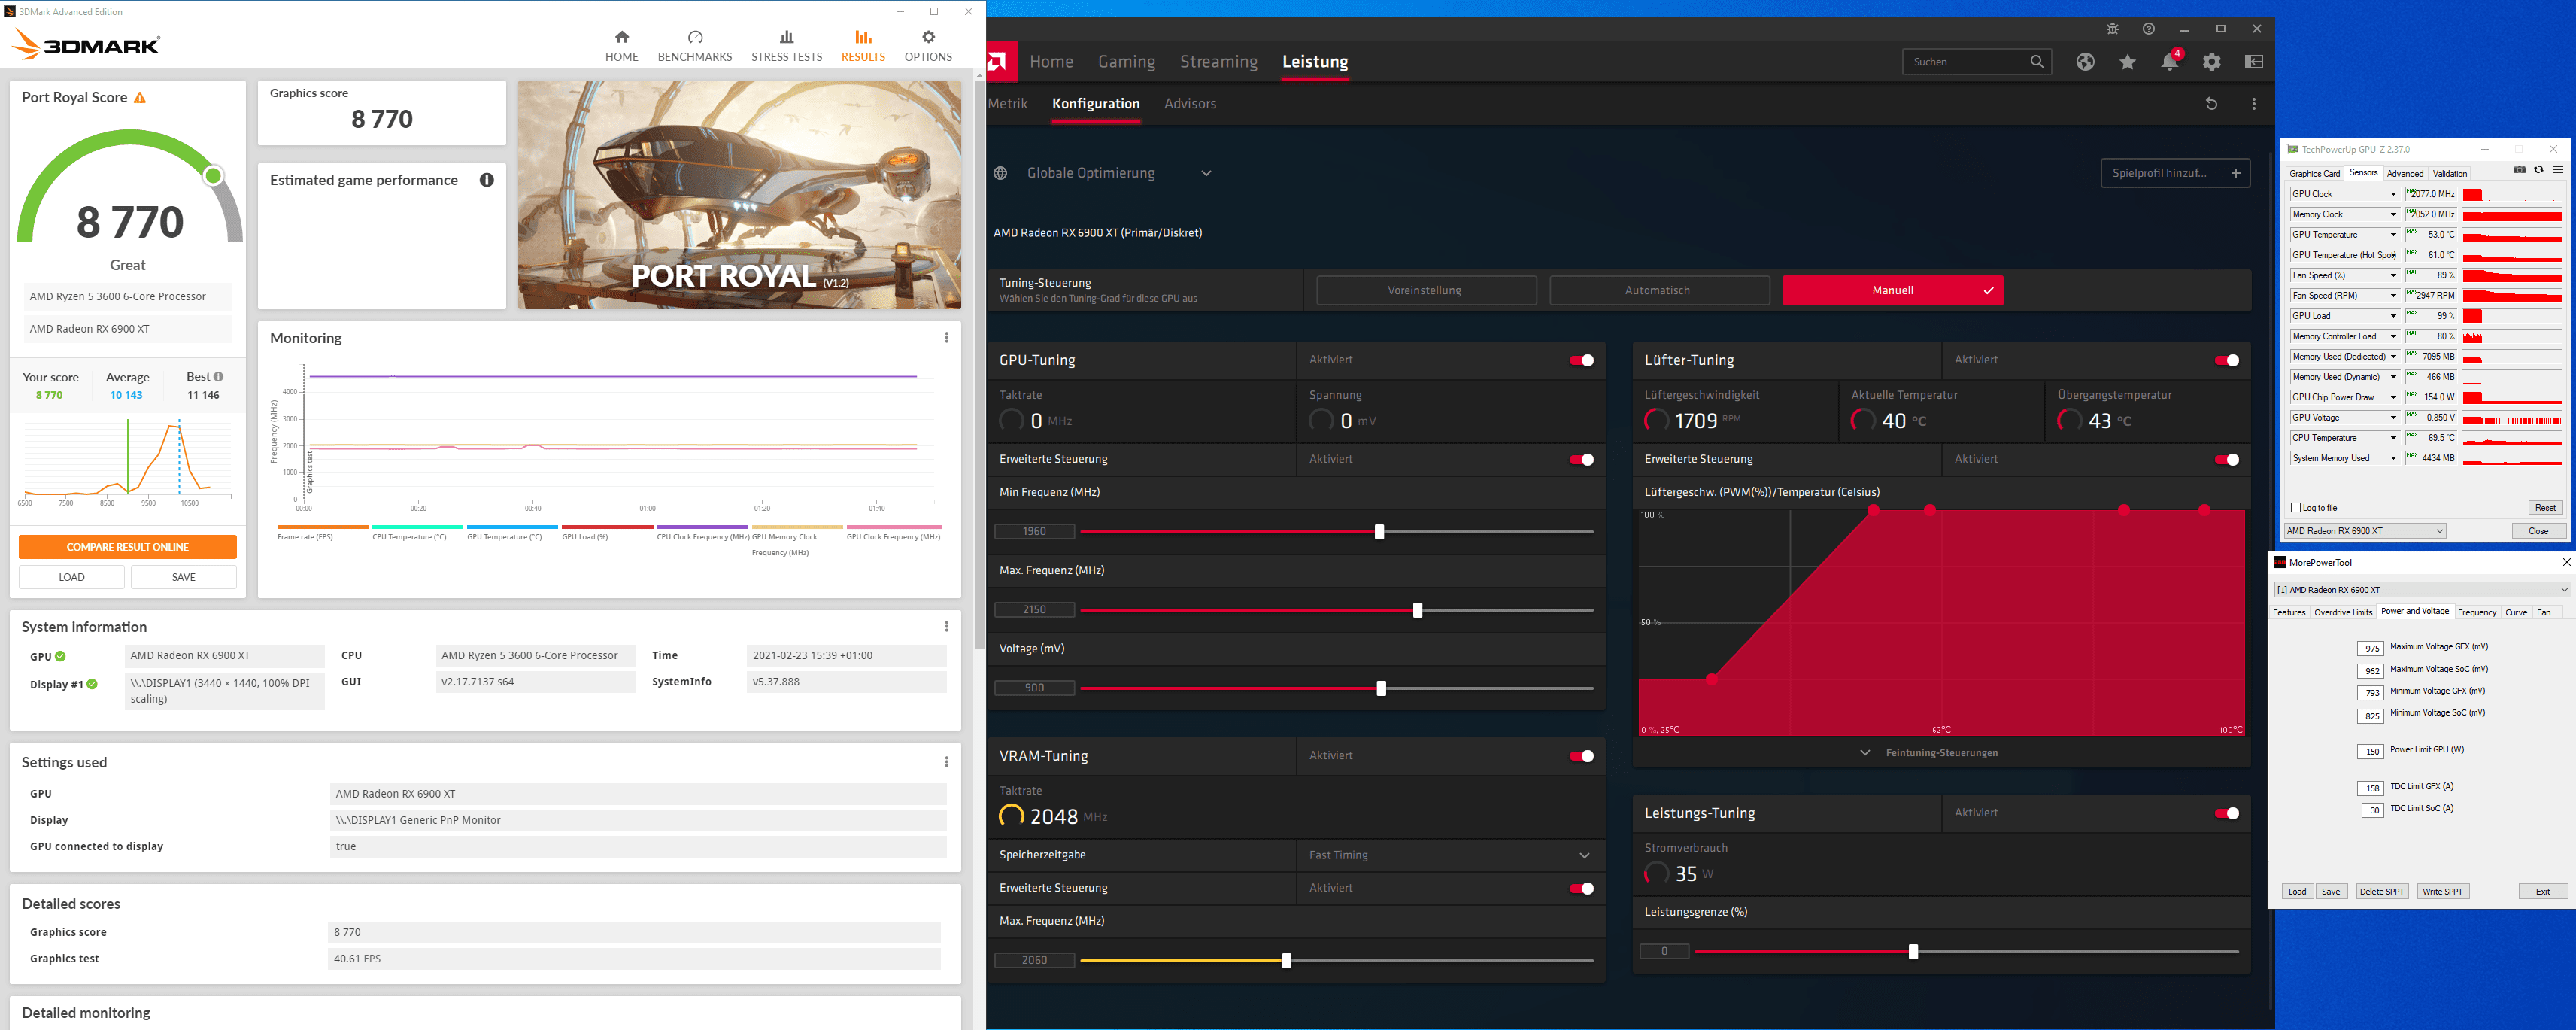Screen dimensions: 2576x1030
Task: Open Overdrive Limits tab in MorePowerTool
Action: pos(2342,613)
